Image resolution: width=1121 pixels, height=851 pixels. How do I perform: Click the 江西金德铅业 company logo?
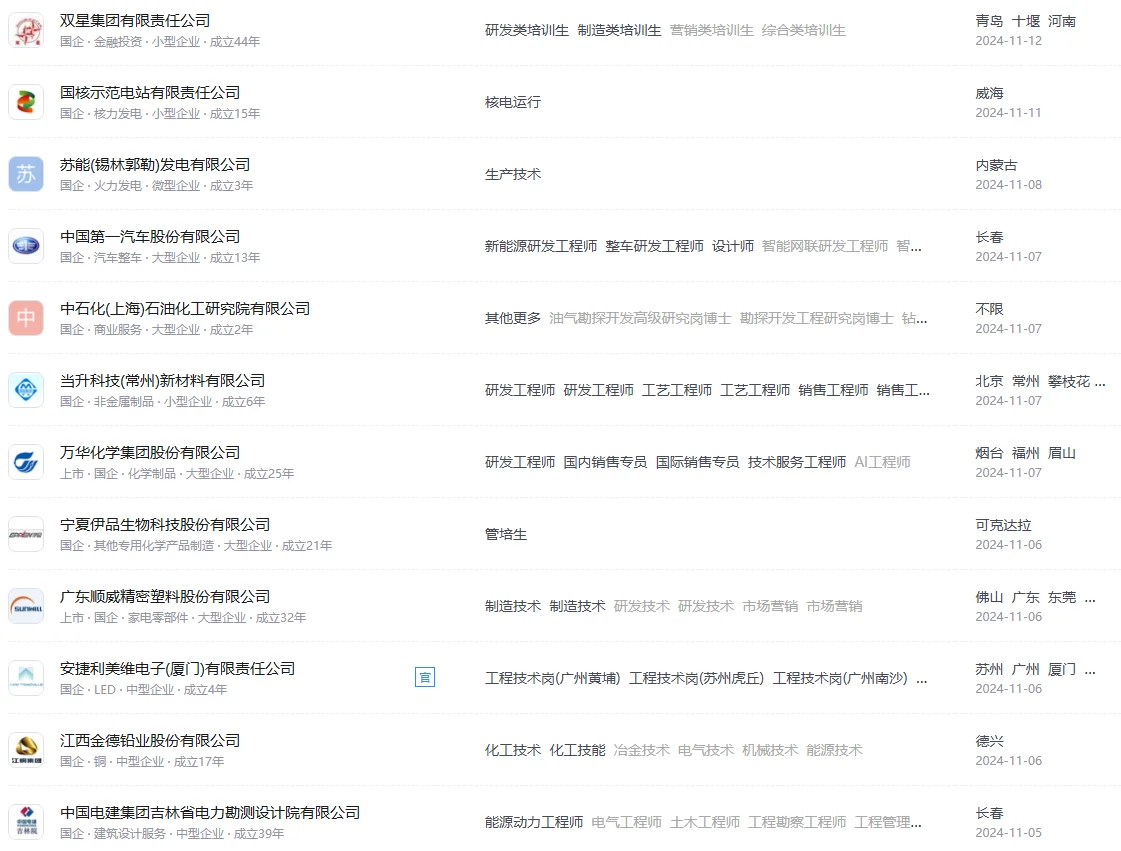coord(26,750)
